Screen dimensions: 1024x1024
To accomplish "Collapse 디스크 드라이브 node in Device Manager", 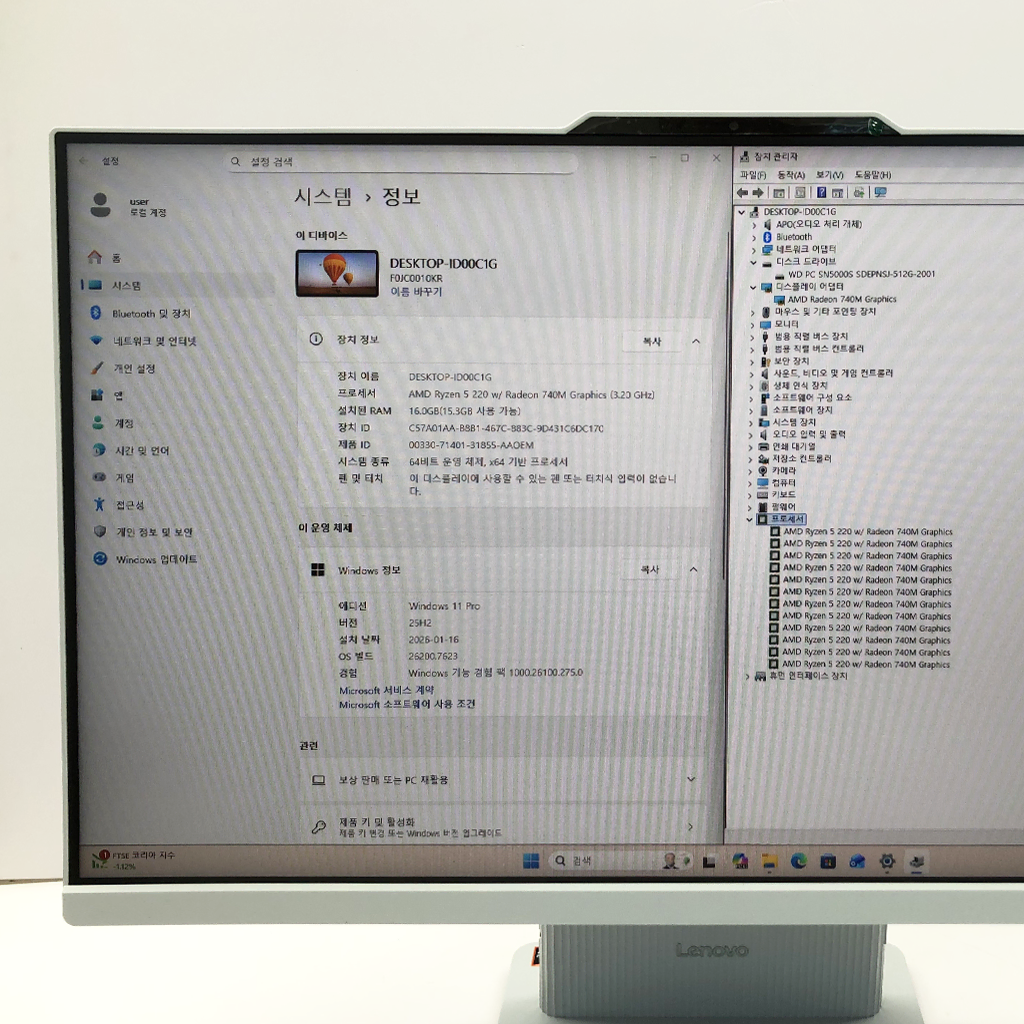I will pyautogui.click(x=753, y=263).
